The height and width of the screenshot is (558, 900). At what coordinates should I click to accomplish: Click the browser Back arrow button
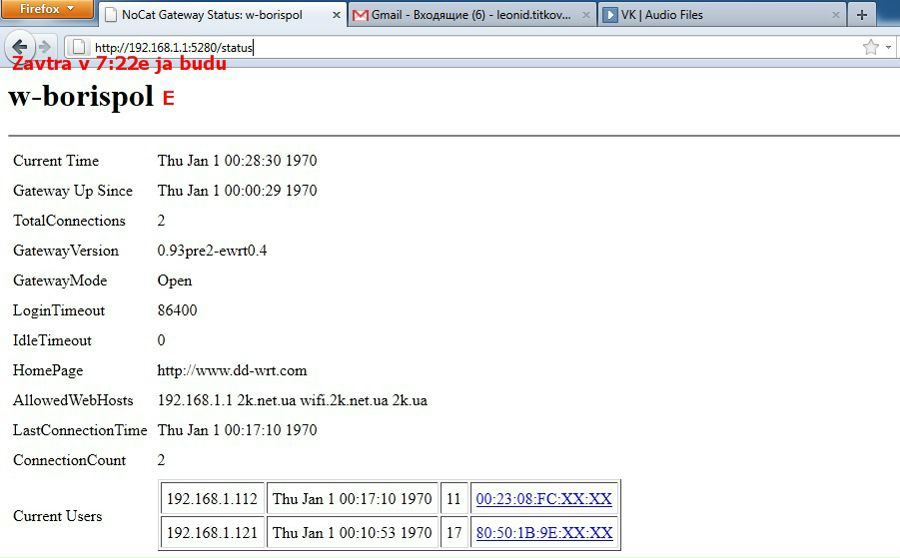(x=18, y=46)
